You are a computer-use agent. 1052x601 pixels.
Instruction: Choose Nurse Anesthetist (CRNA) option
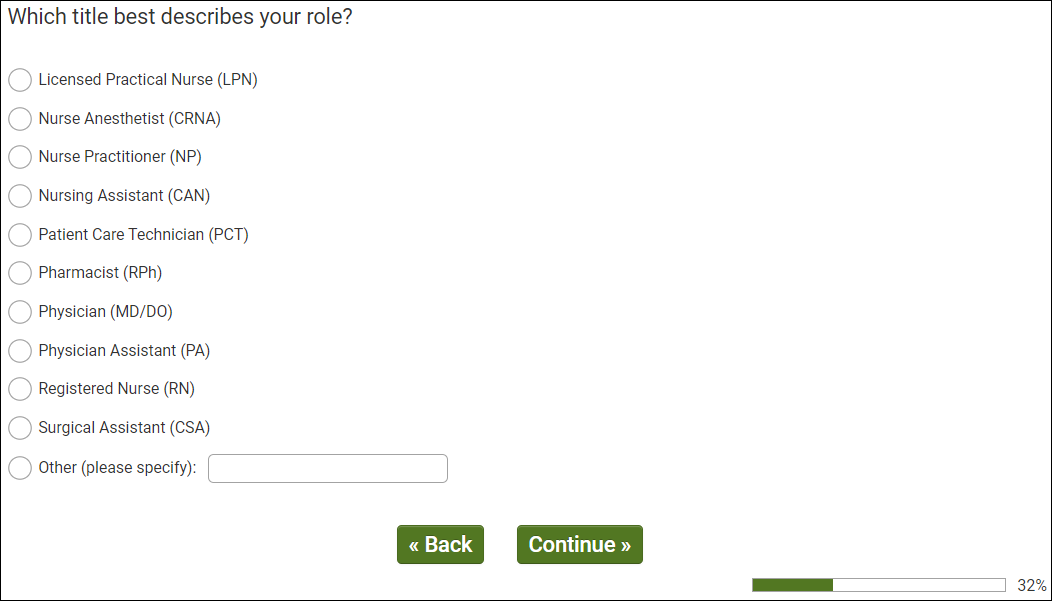[x=20, y=119]
